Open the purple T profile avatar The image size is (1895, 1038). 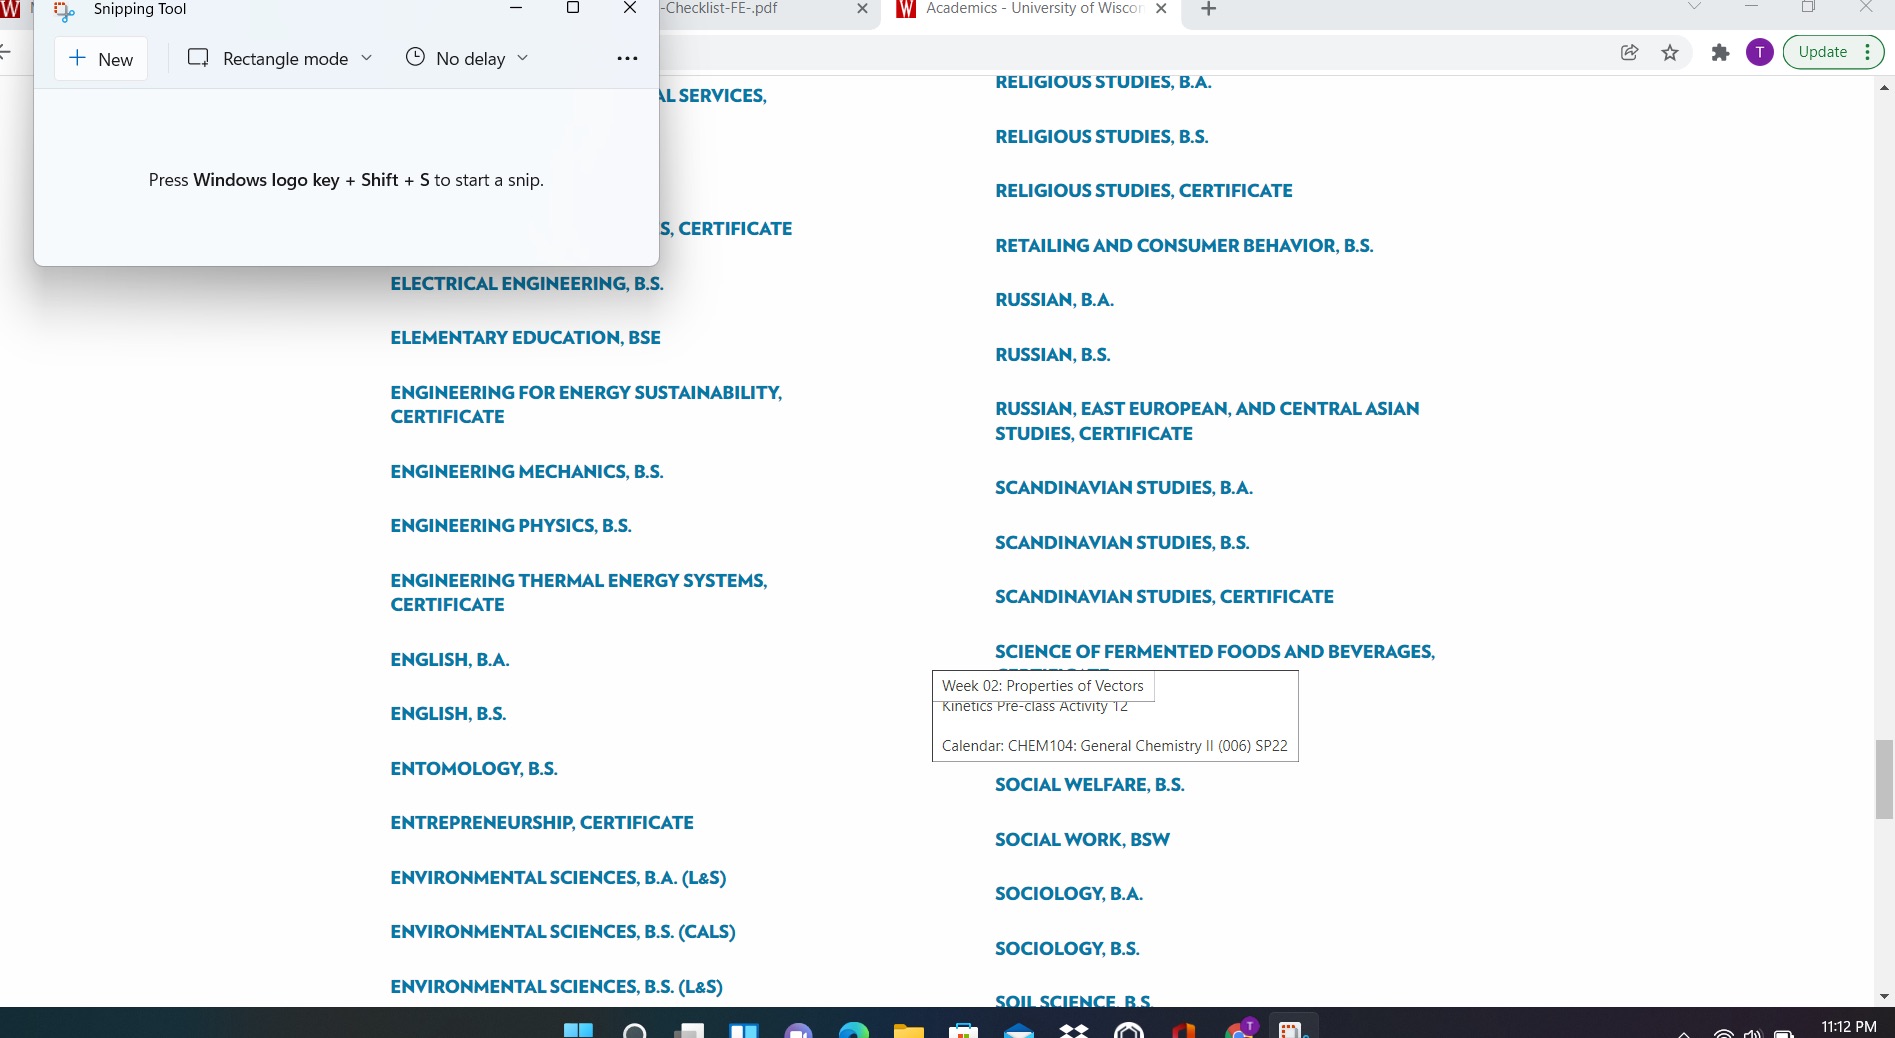tap(1759, 53)
